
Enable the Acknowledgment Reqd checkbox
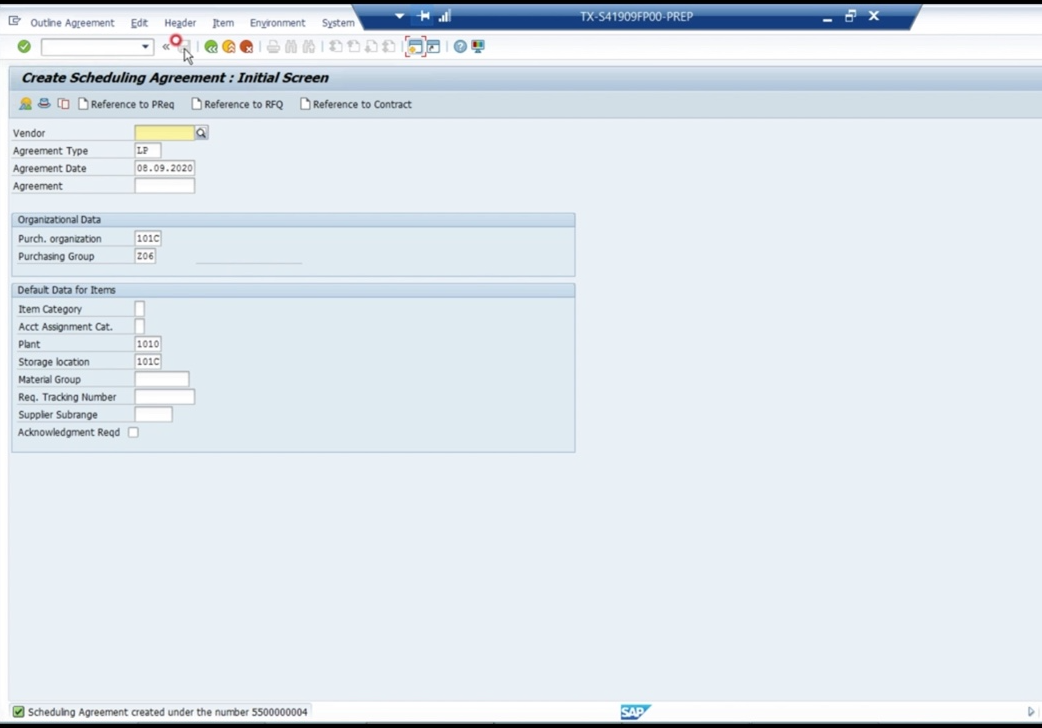click(134, 432)
